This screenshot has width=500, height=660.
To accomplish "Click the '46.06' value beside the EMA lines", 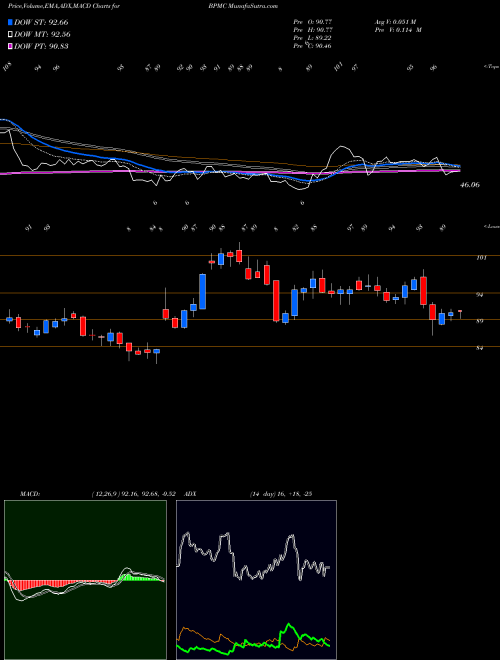I will [x=470, y=184].
